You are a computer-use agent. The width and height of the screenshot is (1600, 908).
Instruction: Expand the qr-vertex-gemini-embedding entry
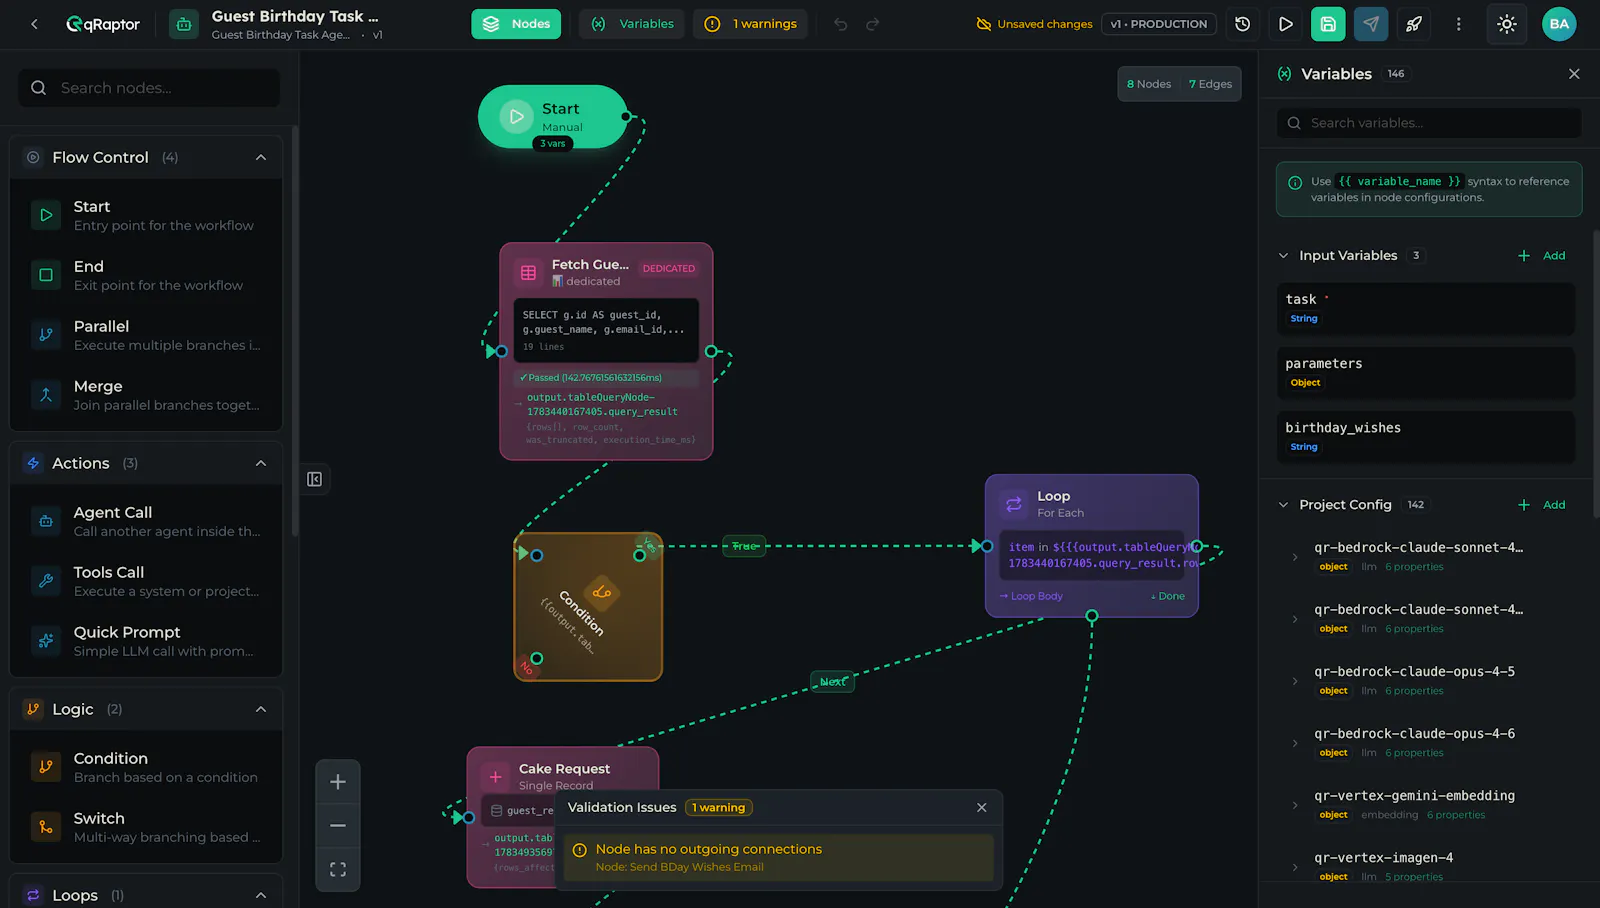[x=1295, y=805]
